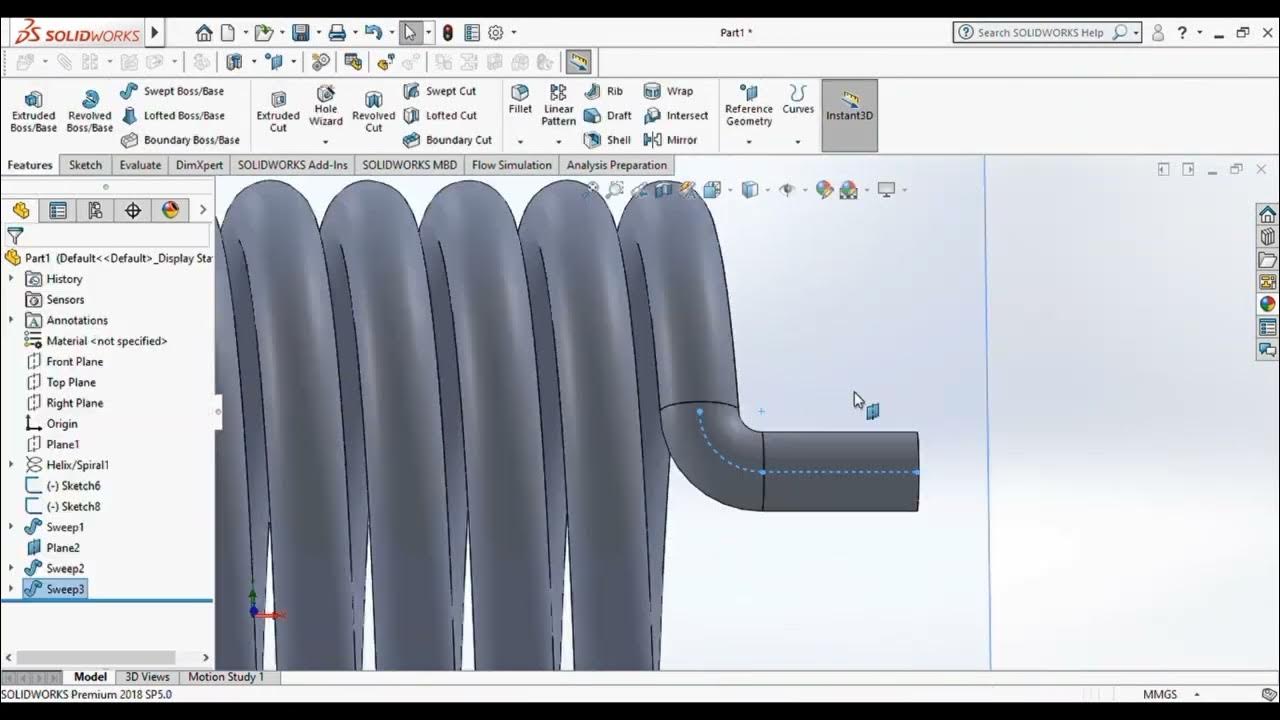This screenshot has height=720, width=1280.
Task: Open the DisplayManager tab icon
Action: [x=171, y=210]
